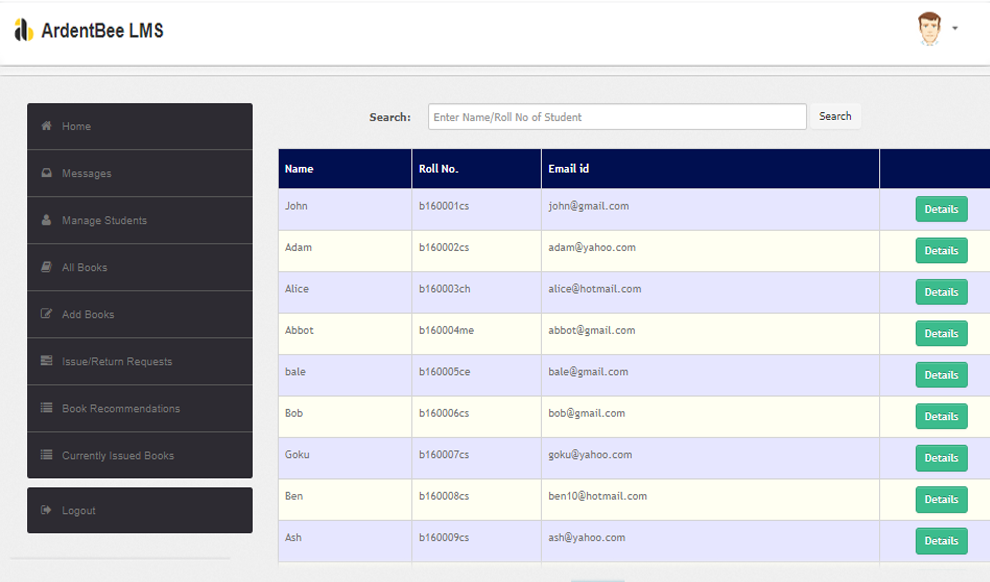Screen dimensions: 990x582
Task: Open Details for Alice
Action: click(941, 293)
